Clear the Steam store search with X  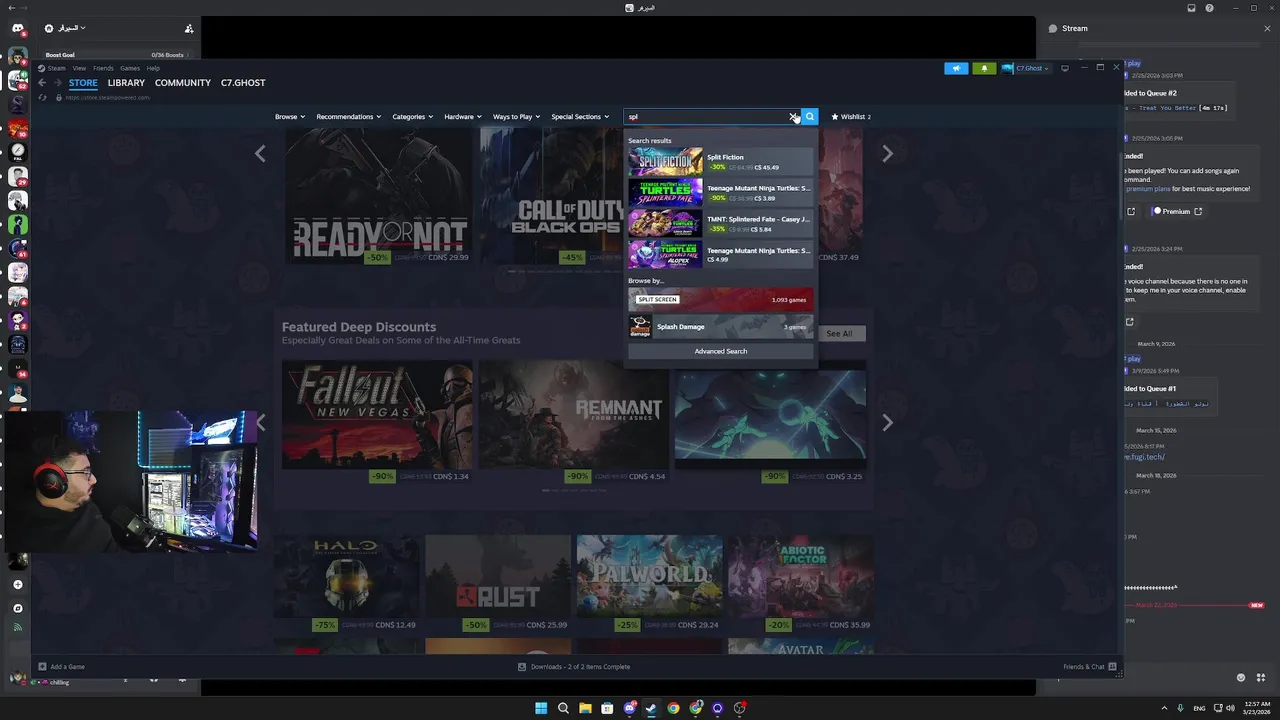(793, 117)
